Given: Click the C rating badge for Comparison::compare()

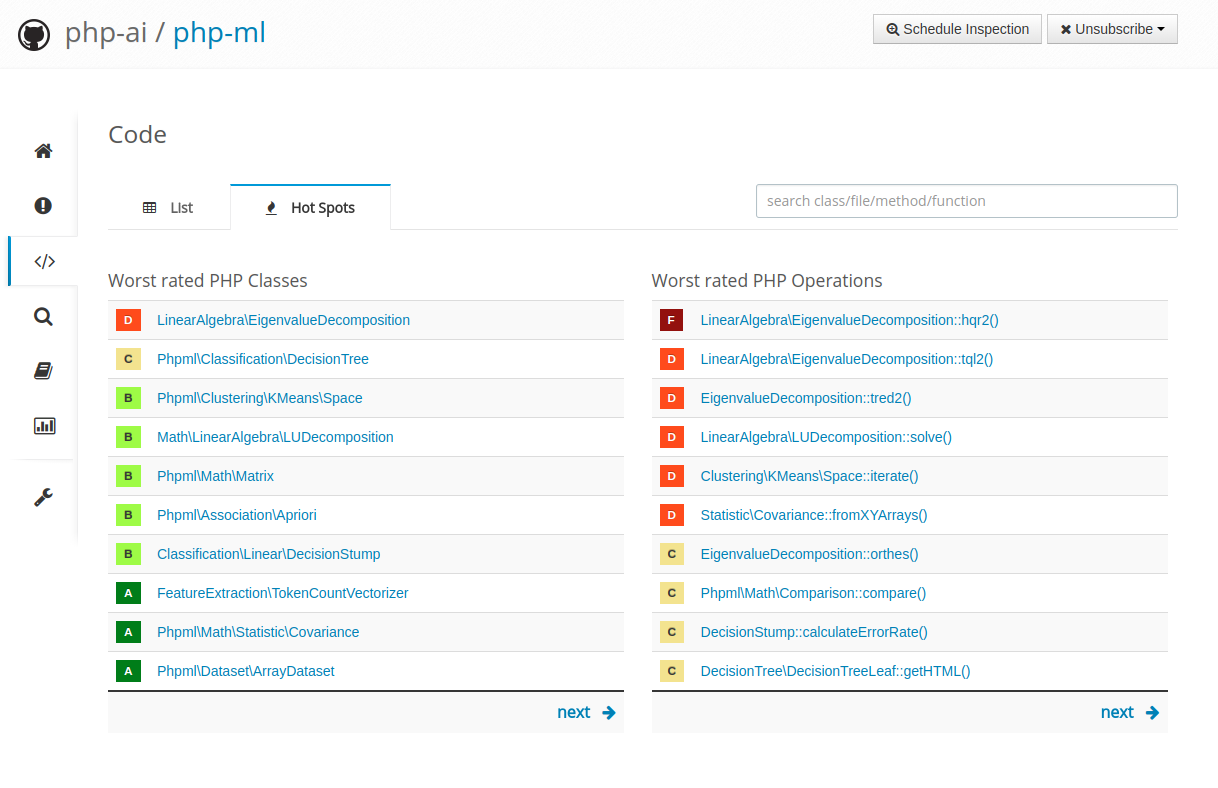Looking at the screenshot, I should (672, 593).
